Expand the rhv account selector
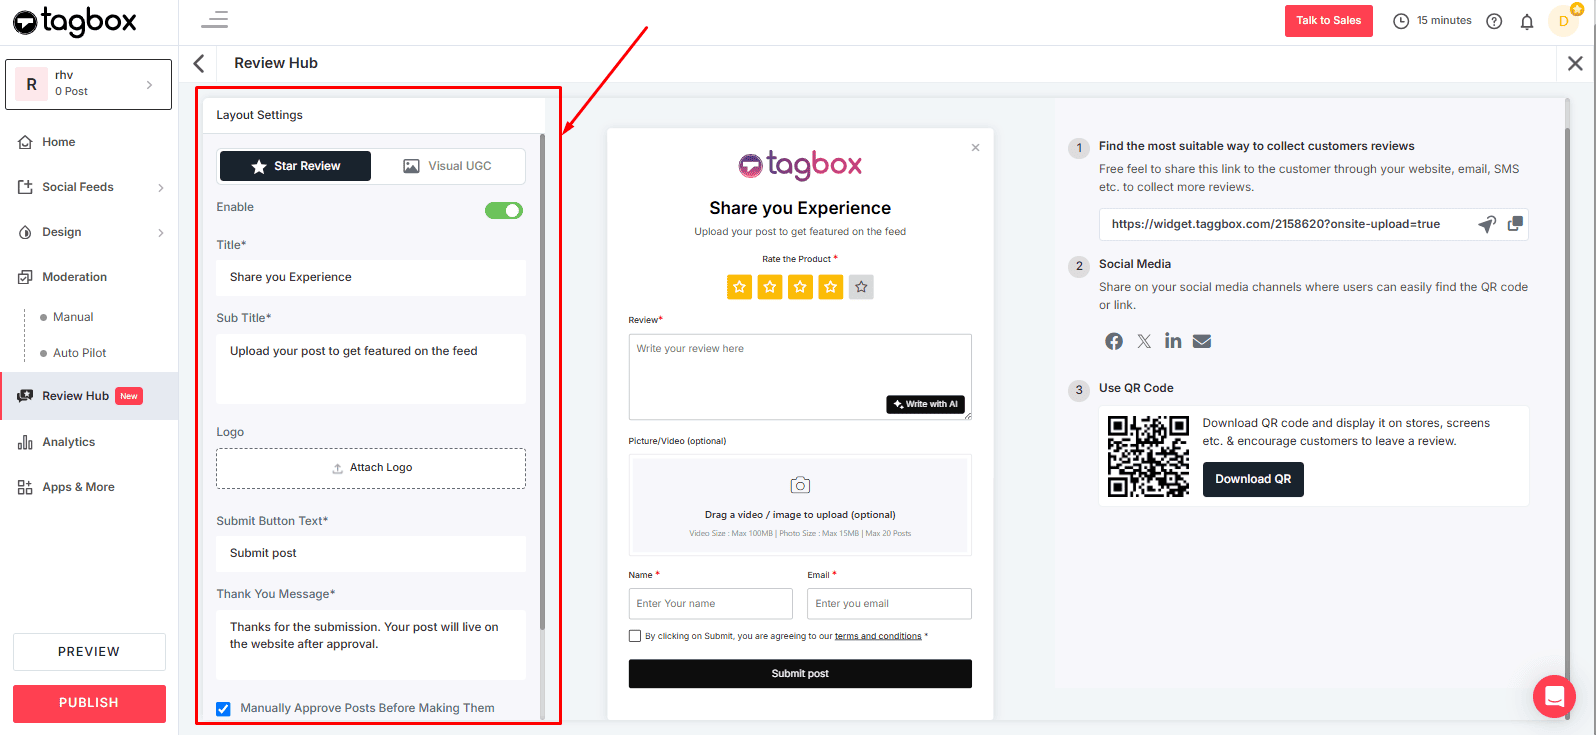The width and height of the screenshot is (1596, 735). pos(88,84)
